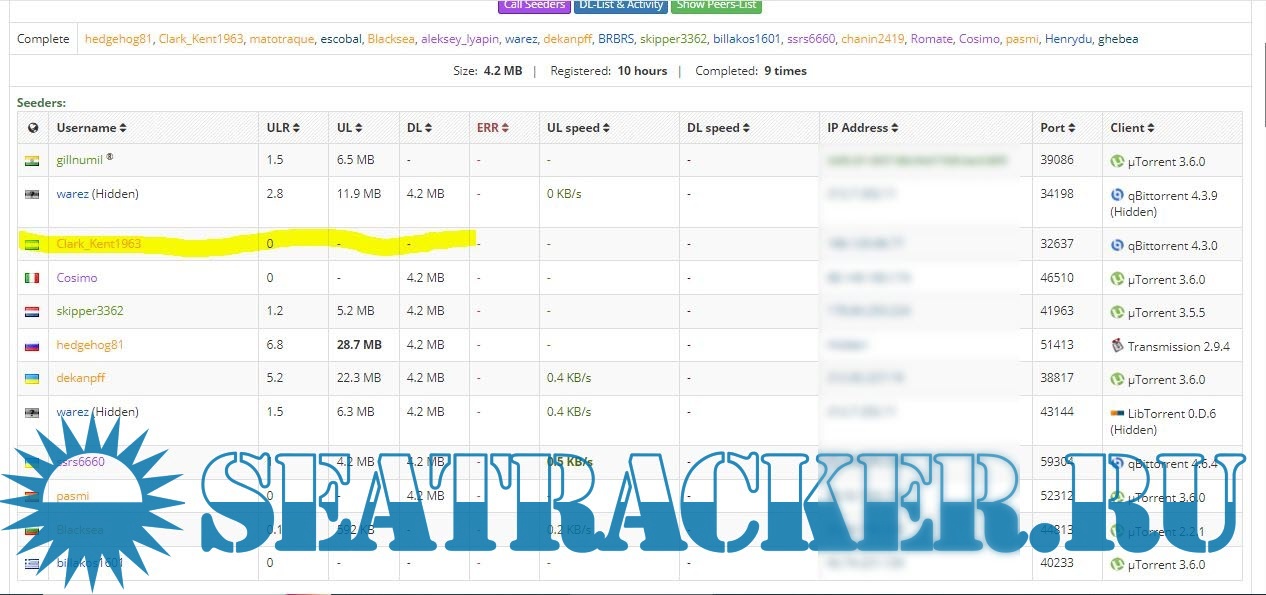
Task: Sort seeders by ULR column
Action: pos(283,128)
